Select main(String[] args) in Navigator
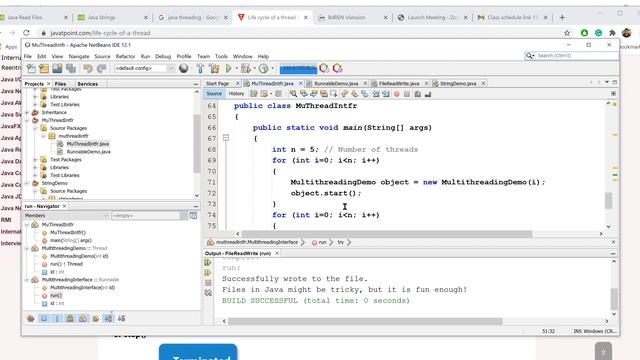This screenshot has height=360, width=640. [x=71, y=240]
